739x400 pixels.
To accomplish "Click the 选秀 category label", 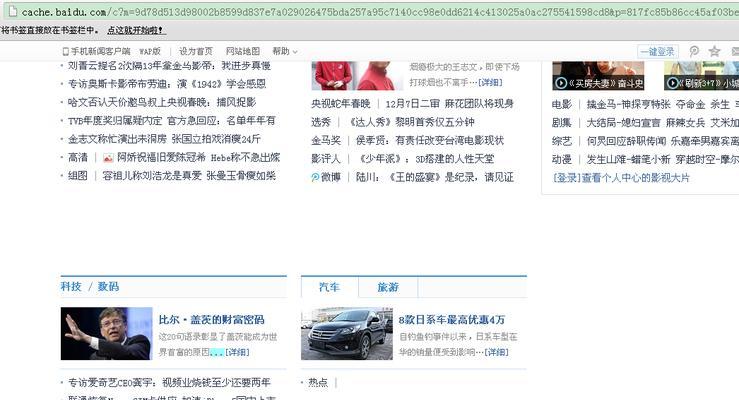I will click(x=321, y=122).
